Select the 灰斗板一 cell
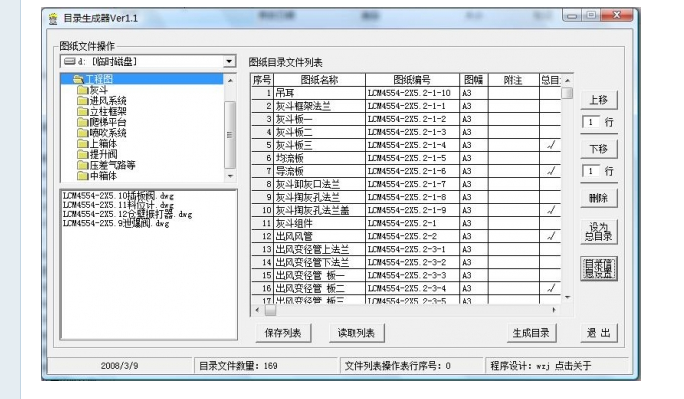Image resolution: width=684 pixels, height=399 pixels. (319, 119)
